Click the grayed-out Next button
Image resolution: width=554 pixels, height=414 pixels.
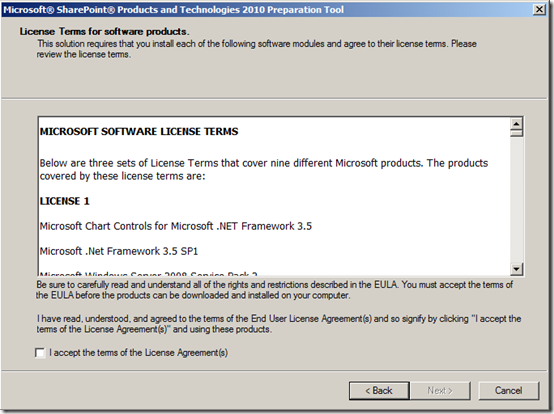coord(440,391)
